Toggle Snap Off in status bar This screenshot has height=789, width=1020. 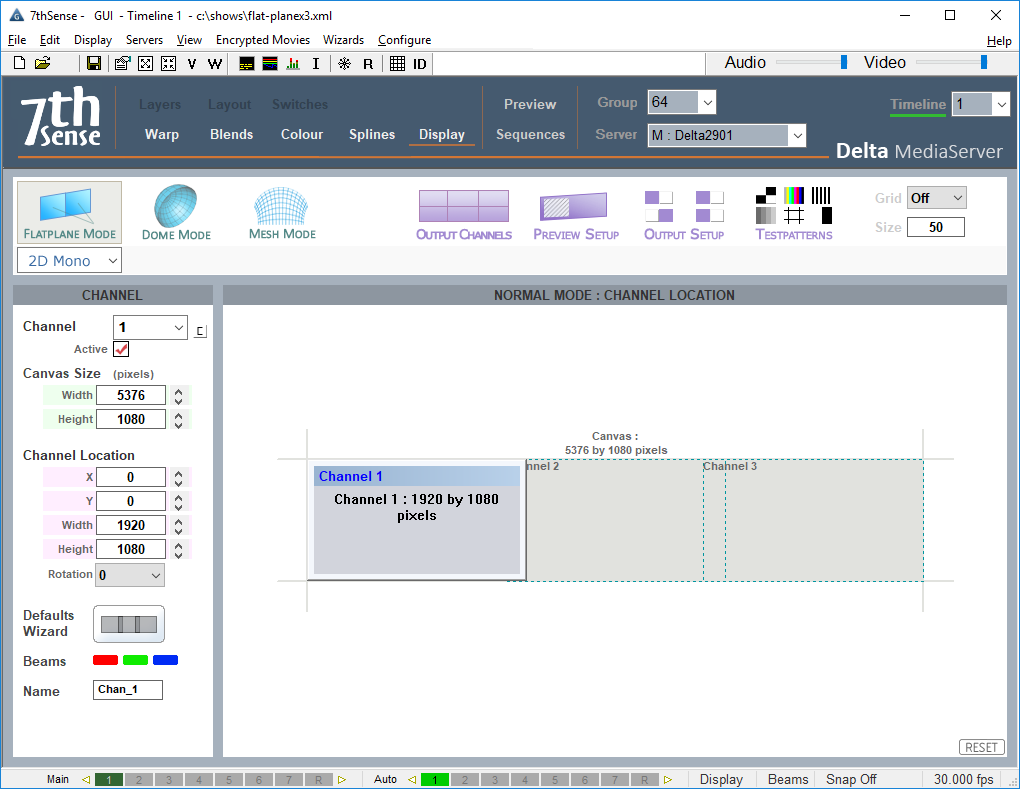(x=851, y=779)
